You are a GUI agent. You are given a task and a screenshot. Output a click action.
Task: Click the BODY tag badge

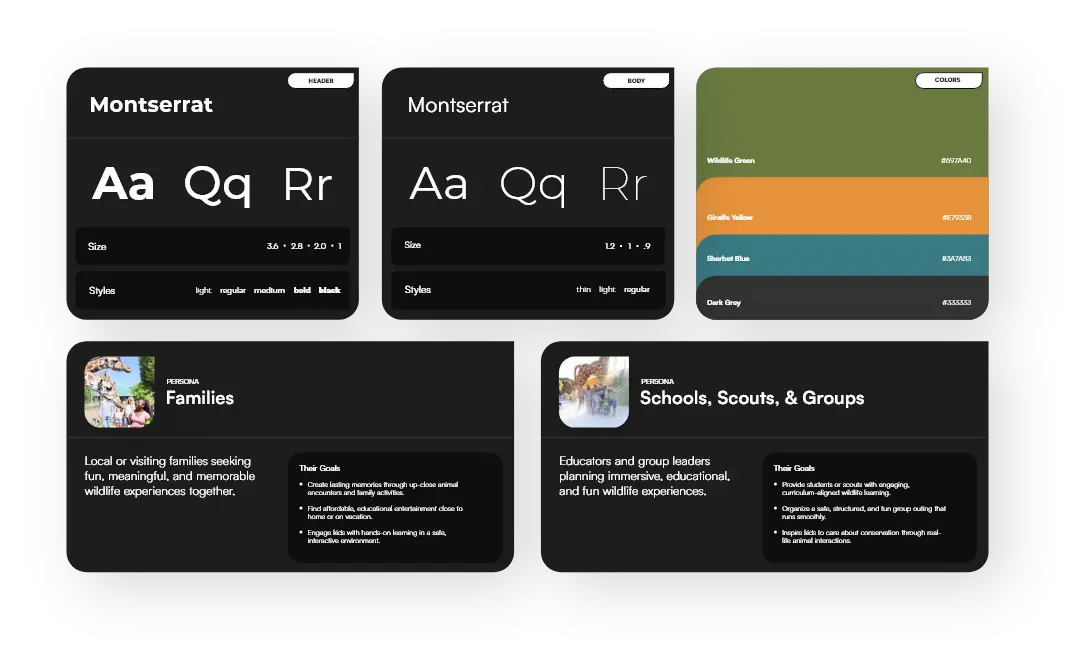[x=636, y=81]
